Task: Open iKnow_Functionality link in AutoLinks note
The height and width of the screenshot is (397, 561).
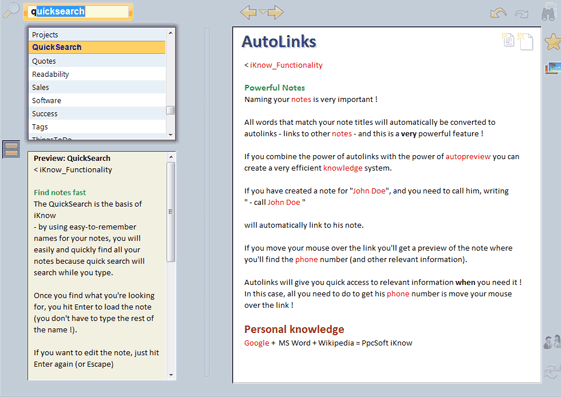Action: click(286, 65)
